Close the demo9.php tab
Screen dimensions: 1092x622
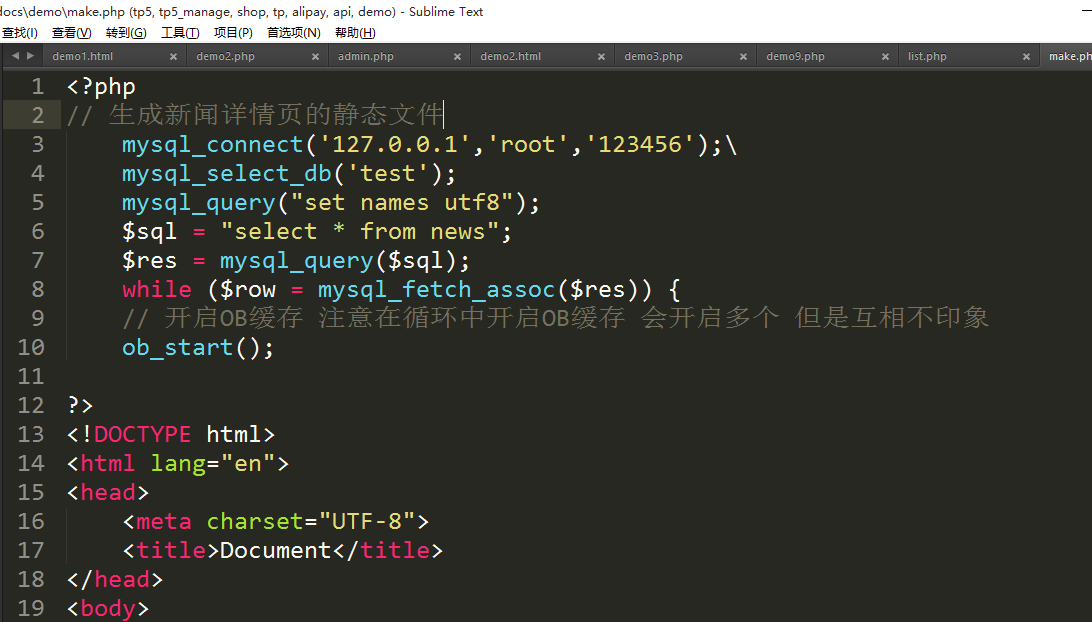(885, 57)
